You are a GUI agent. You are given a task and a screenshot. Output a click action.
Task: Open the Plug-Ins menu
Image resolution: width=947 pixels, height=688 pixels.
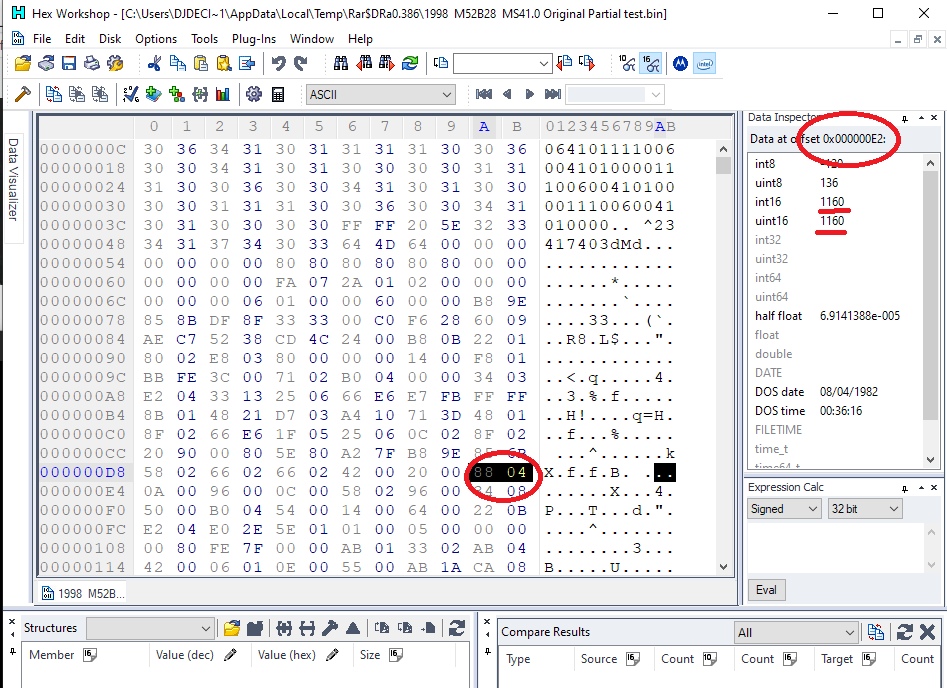254,39
